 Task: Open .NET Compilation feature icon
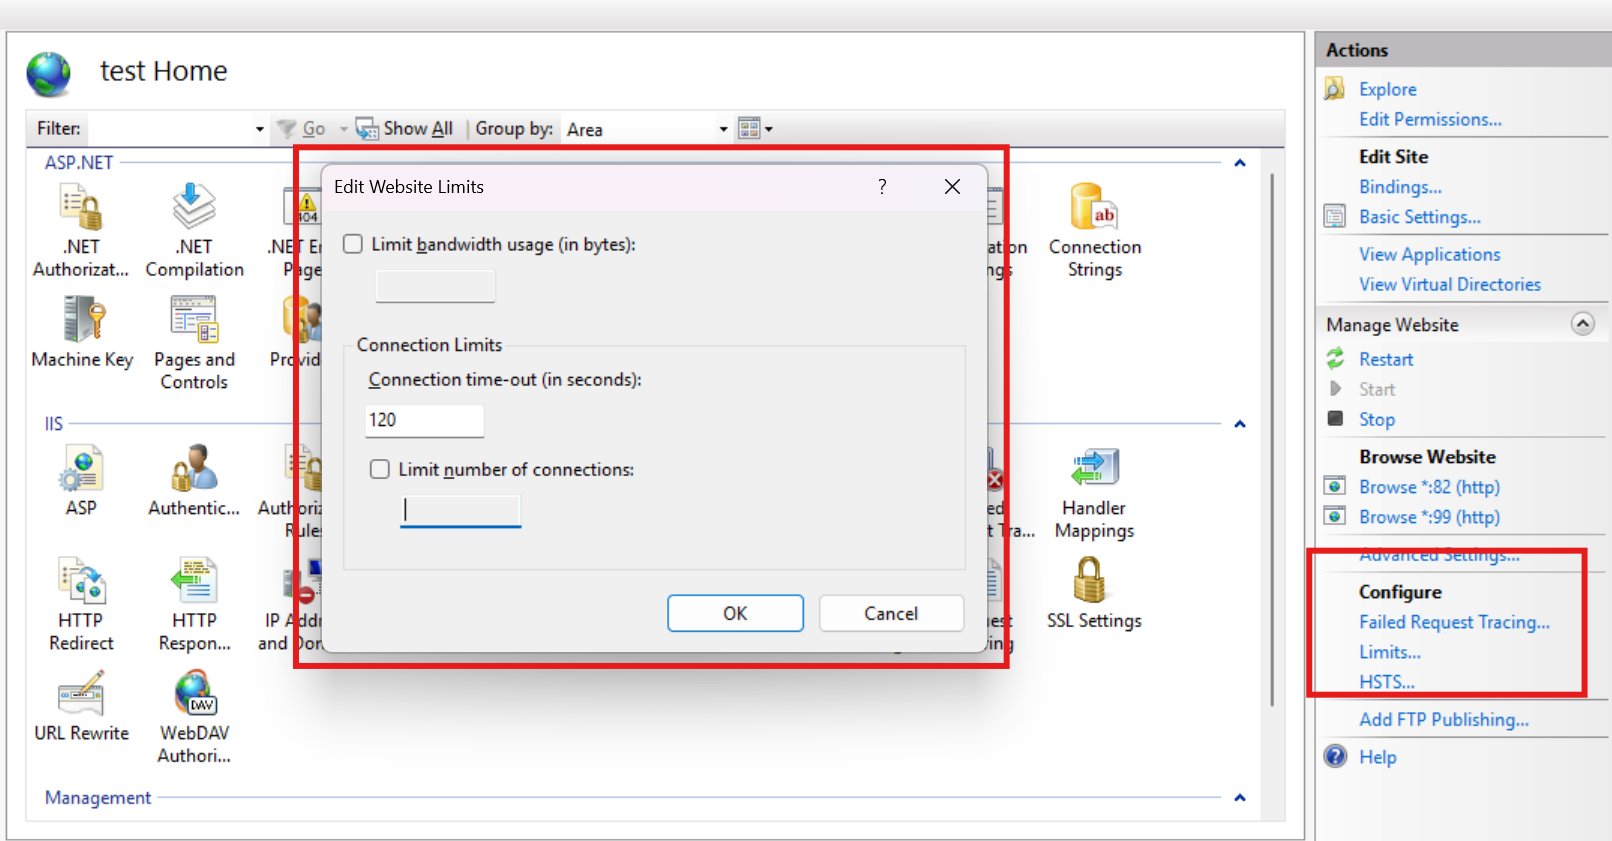[x=194, y=206]
